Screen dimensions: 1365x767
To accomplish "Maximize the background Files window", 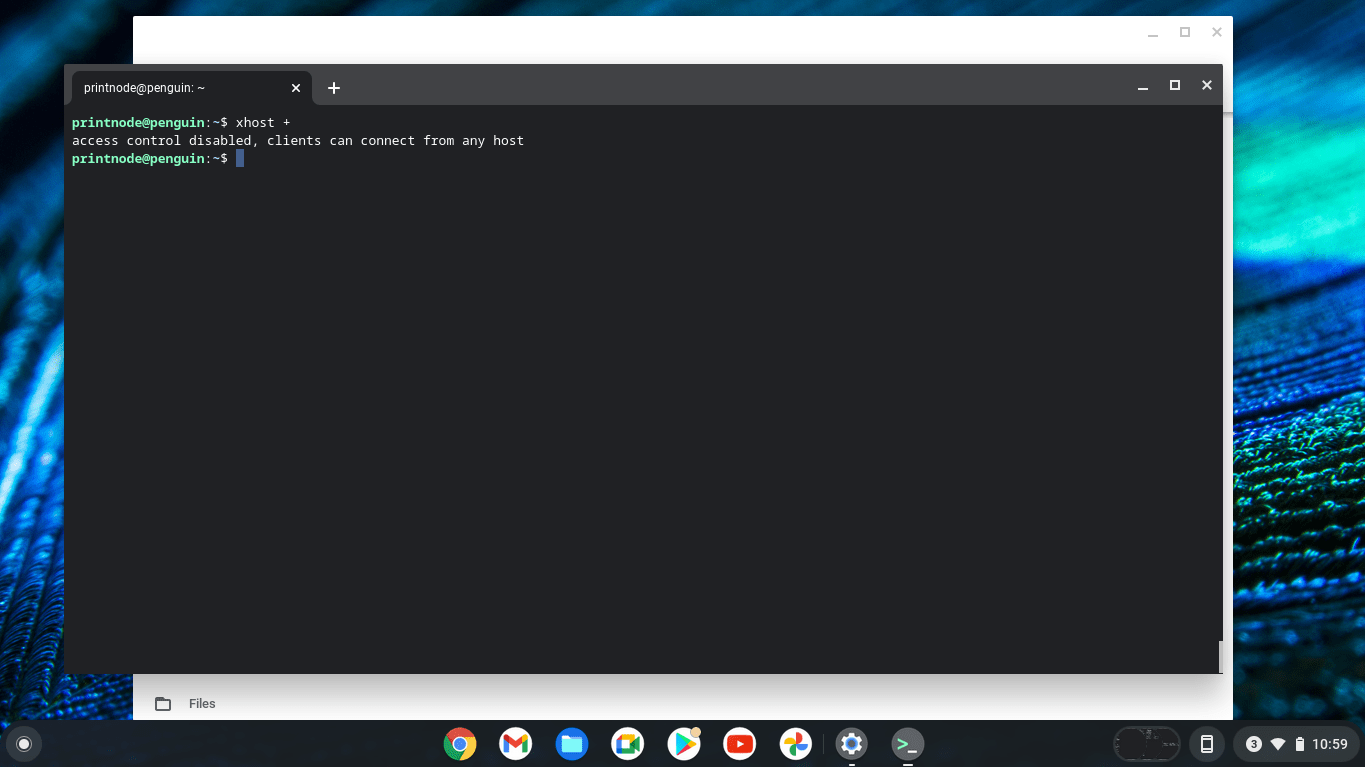I will [1185, 32].
